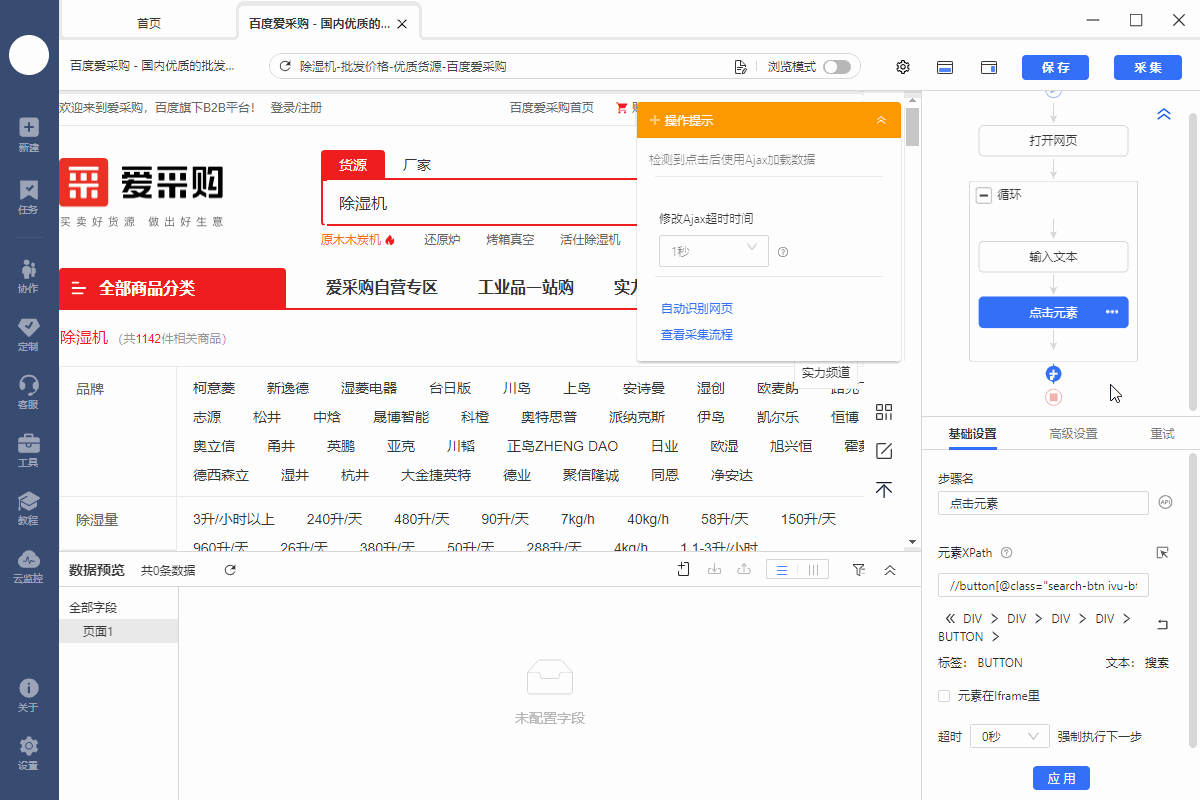The height and width of the screenshot is (800, 1200).
Task: Open 关于 in the left sidebar
Action: point(28,696)
